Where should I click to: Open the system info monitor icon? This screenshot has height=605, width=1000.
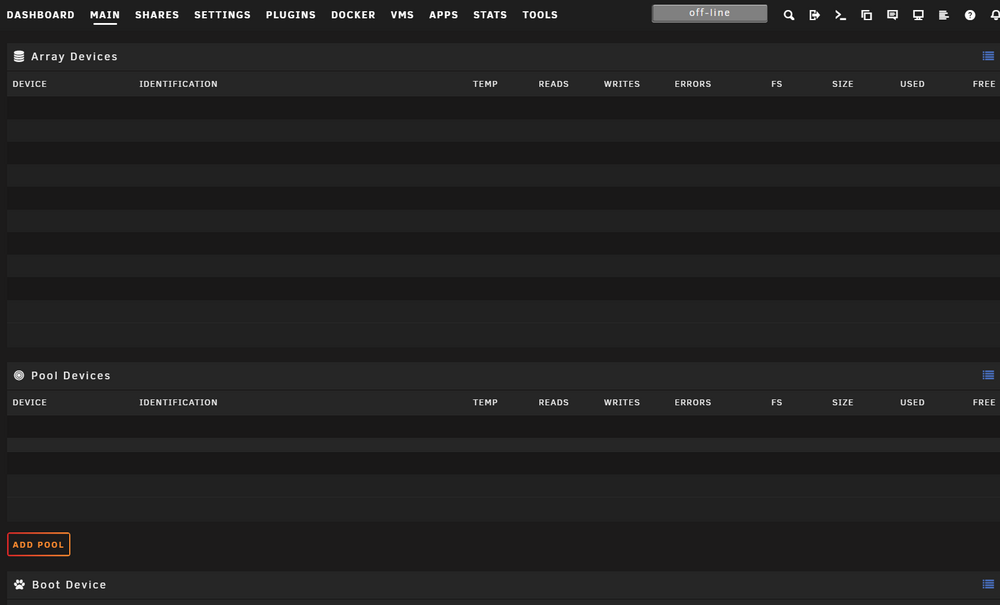tap(918, 15)
